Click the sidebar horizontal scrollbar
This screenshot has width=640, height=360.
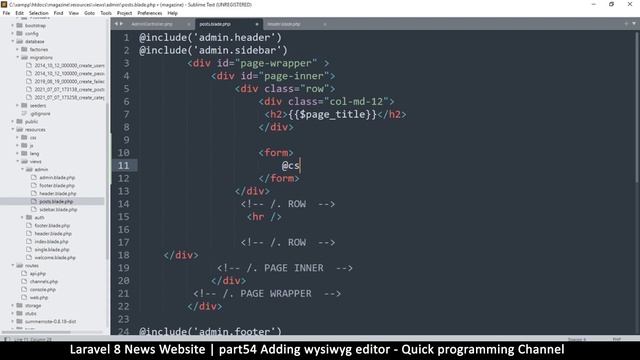click(36, 332)
